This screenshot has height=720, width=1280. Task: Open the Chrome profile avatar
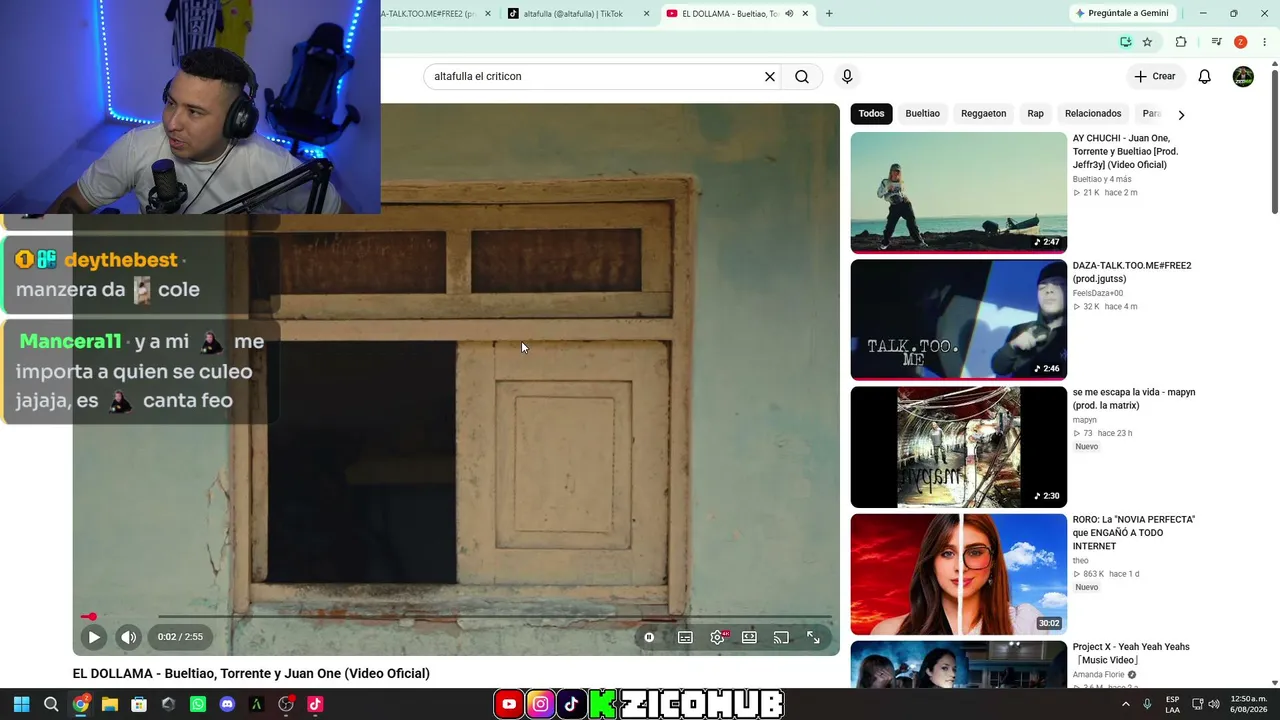pos(1240,42)
